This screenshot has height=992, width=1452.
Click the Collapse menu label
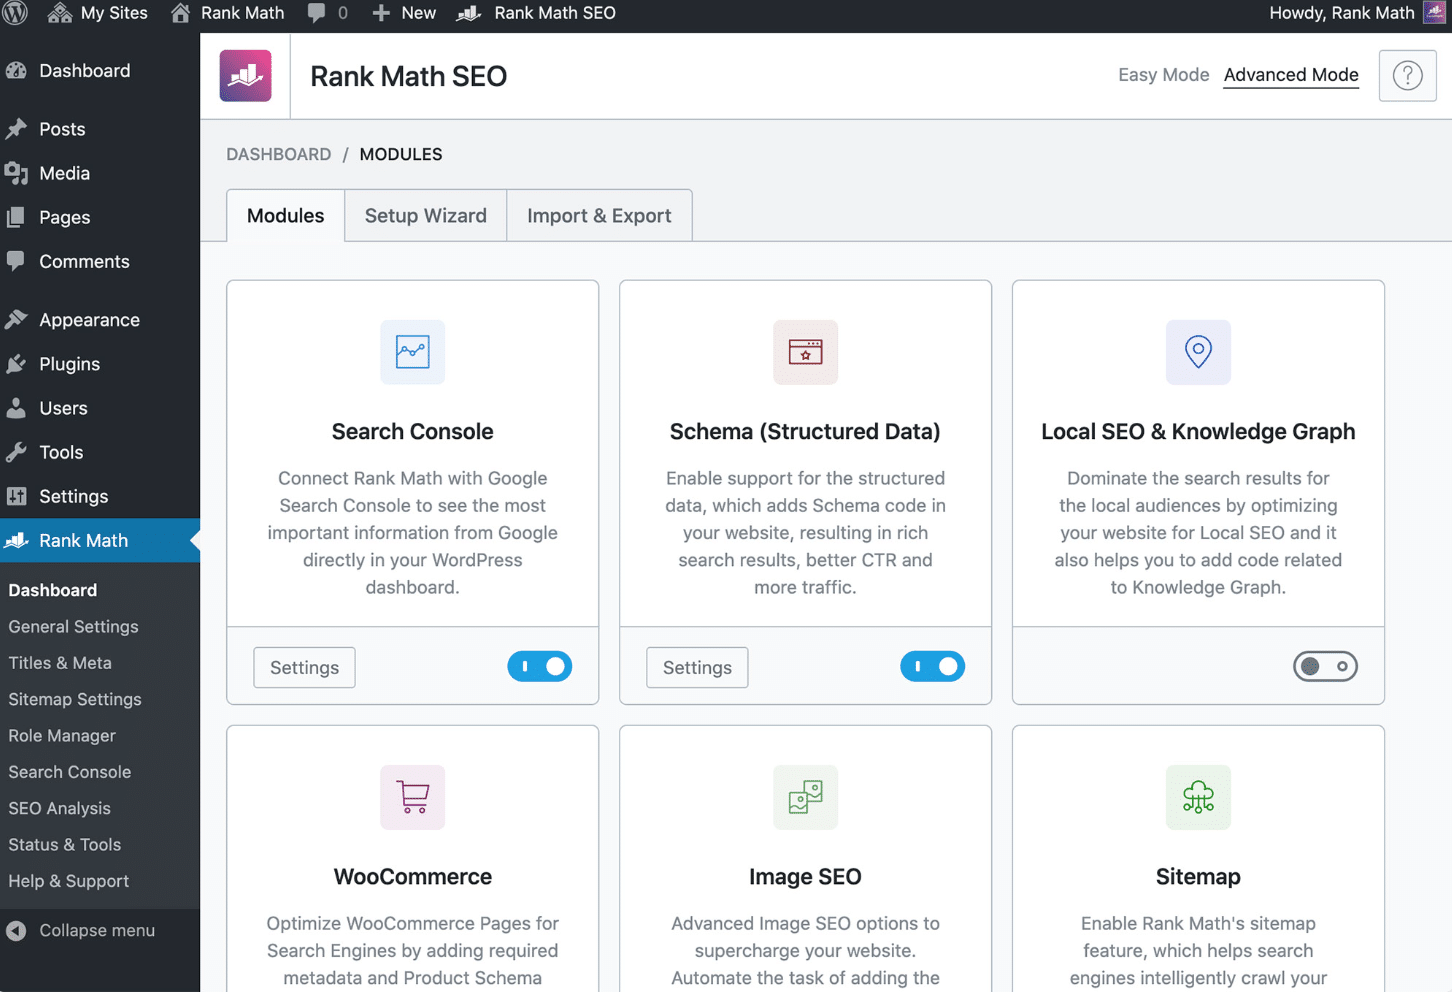(97, 930)
